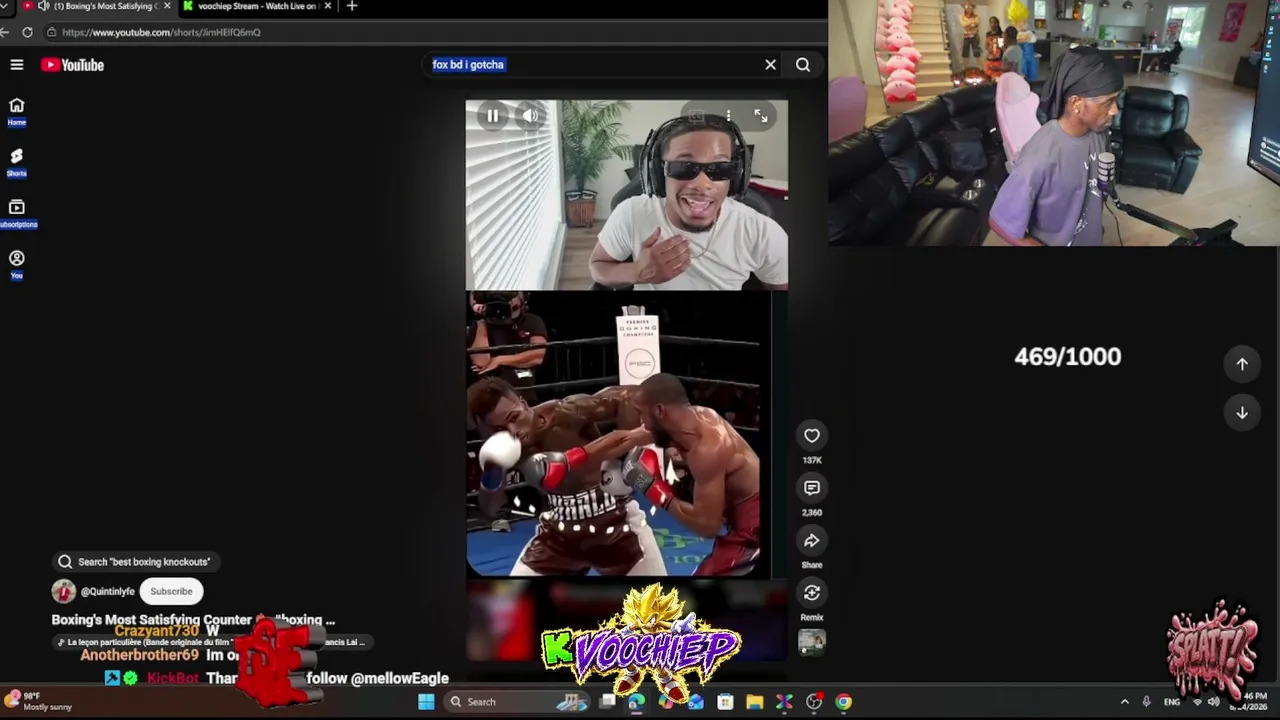Screen dimensions: 1280x720
Task: Open Shorts in the YouTube sidebar
Action: click(17, 163)
